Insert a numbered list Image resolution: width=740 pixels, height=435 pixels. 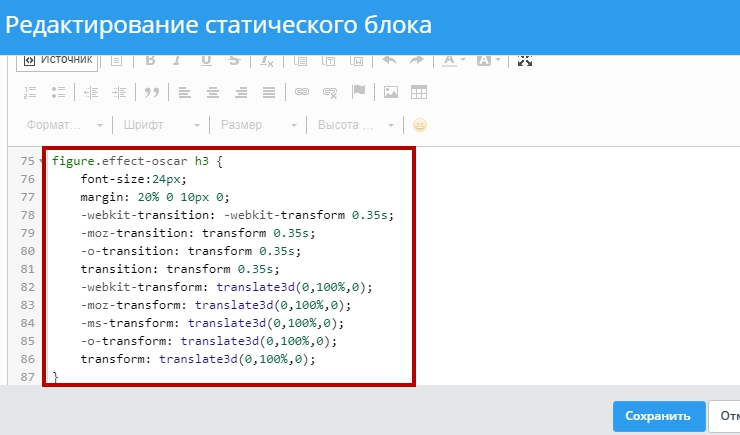coord(30,92)
